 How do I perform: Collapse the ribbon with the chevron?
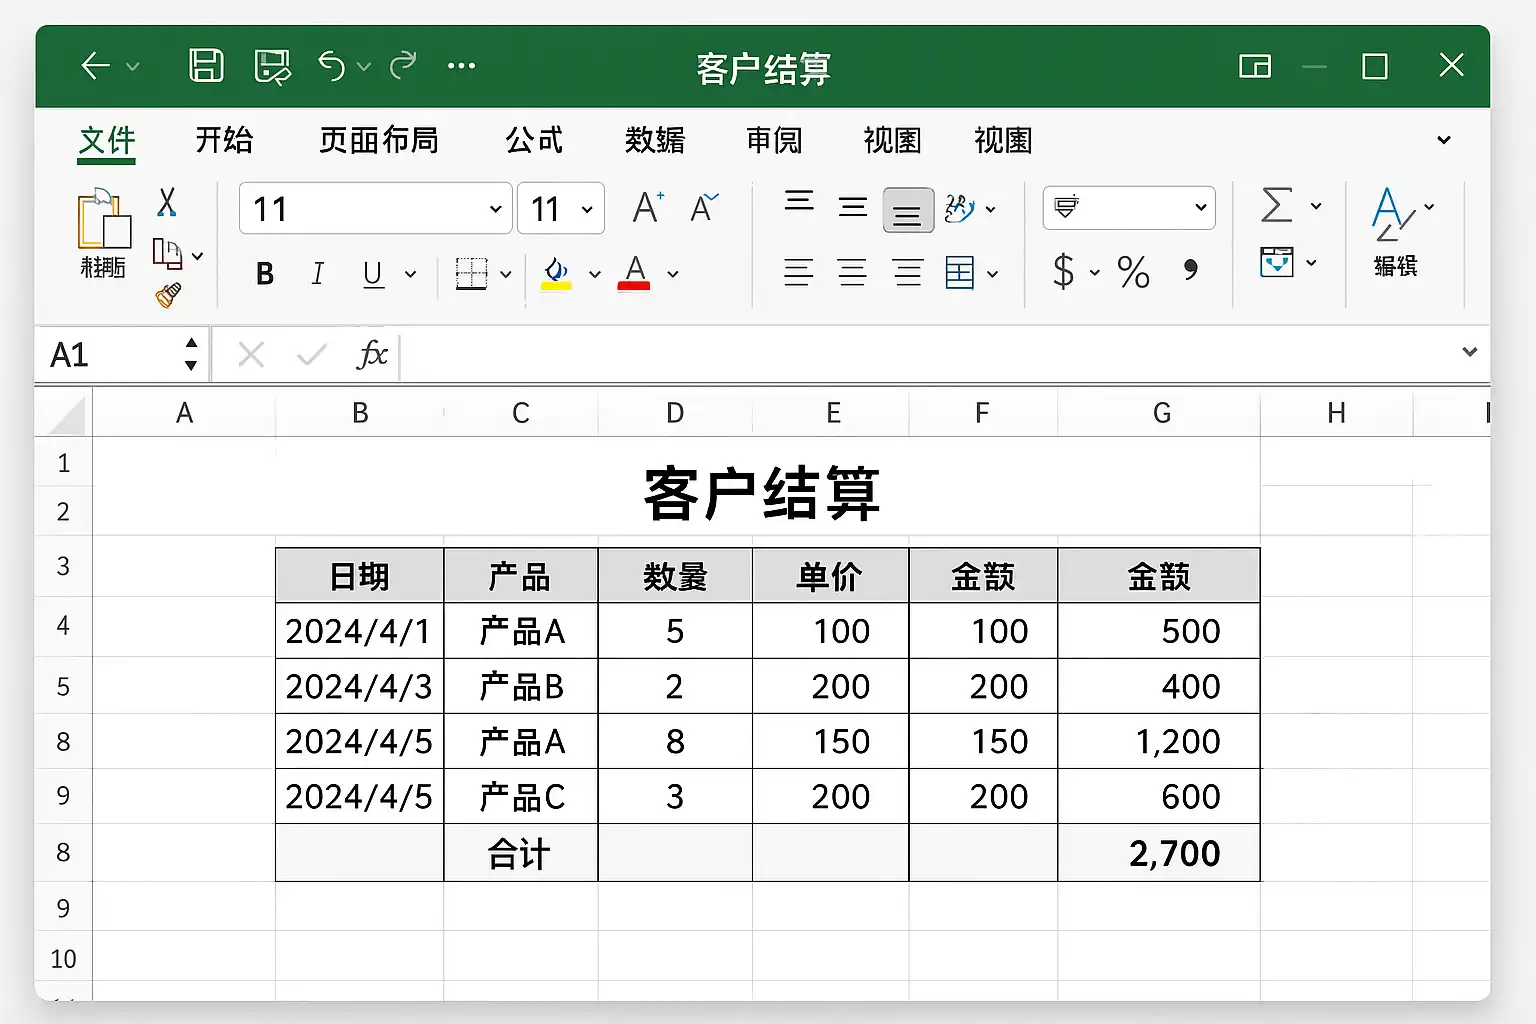pyautogui.click(x=1443, y=140)
